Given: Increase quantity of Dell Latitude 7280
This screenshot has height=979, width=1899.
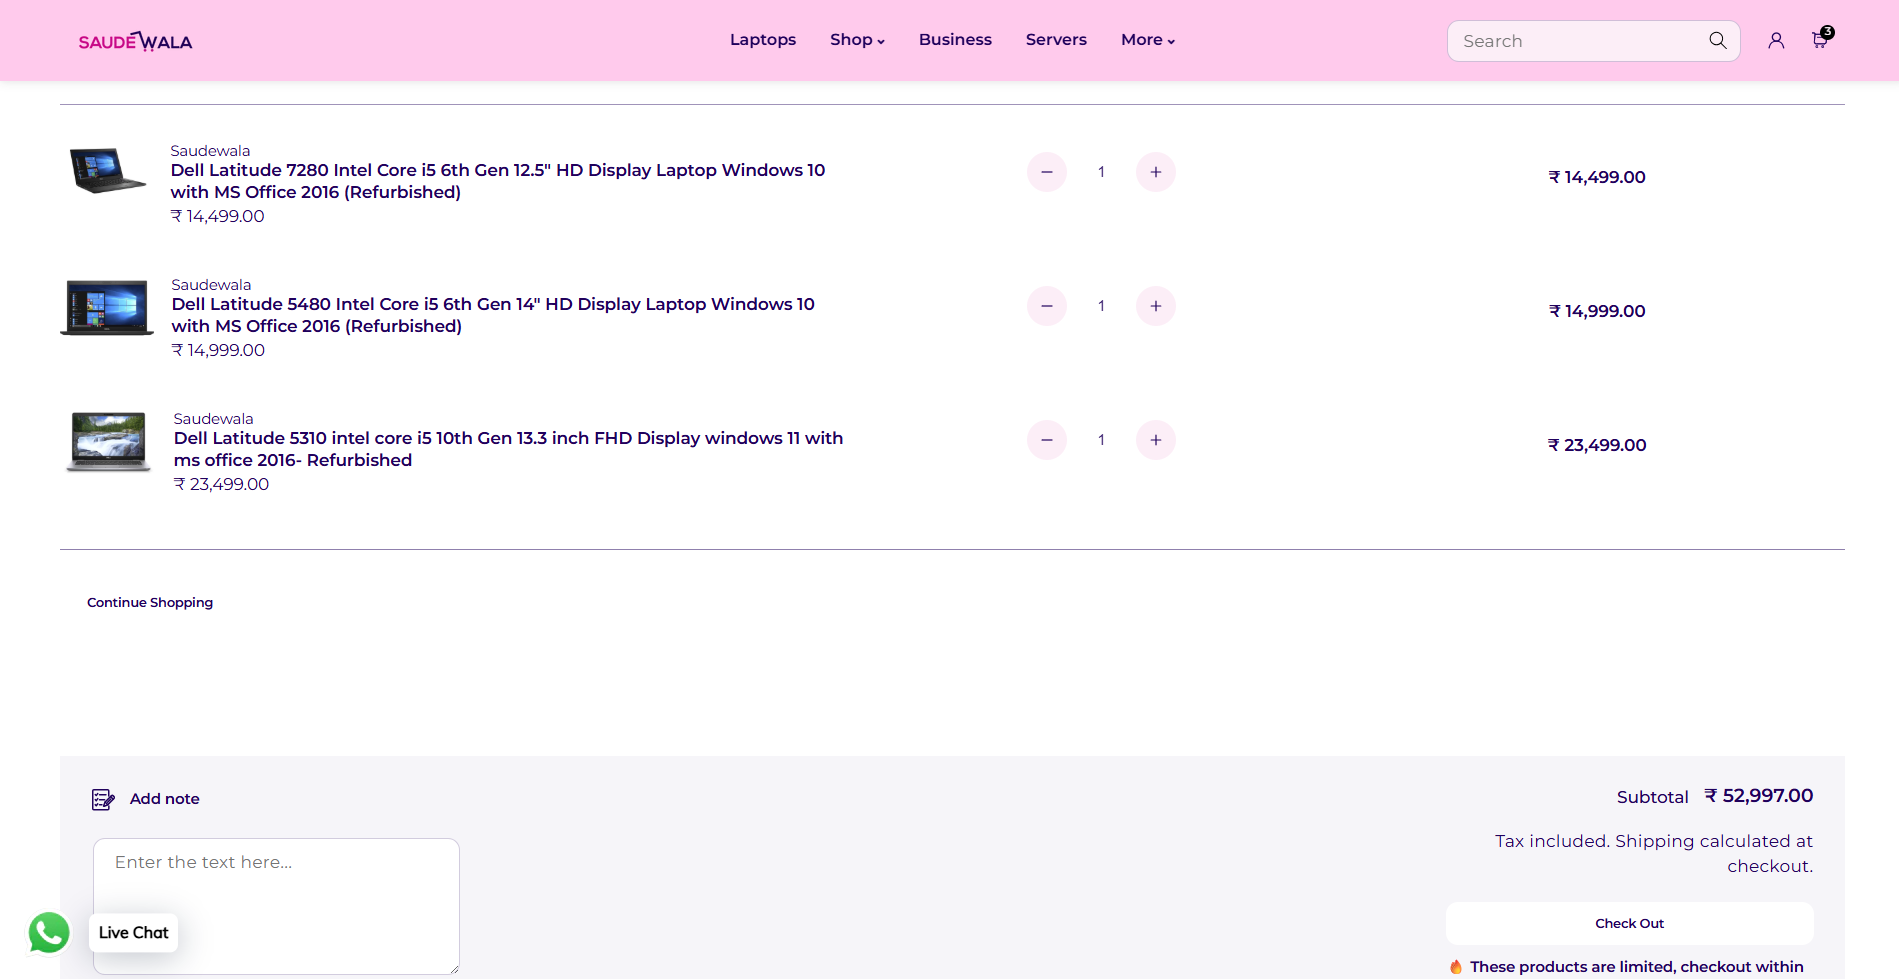Looking at the screenshot, I should point(1155,172).
